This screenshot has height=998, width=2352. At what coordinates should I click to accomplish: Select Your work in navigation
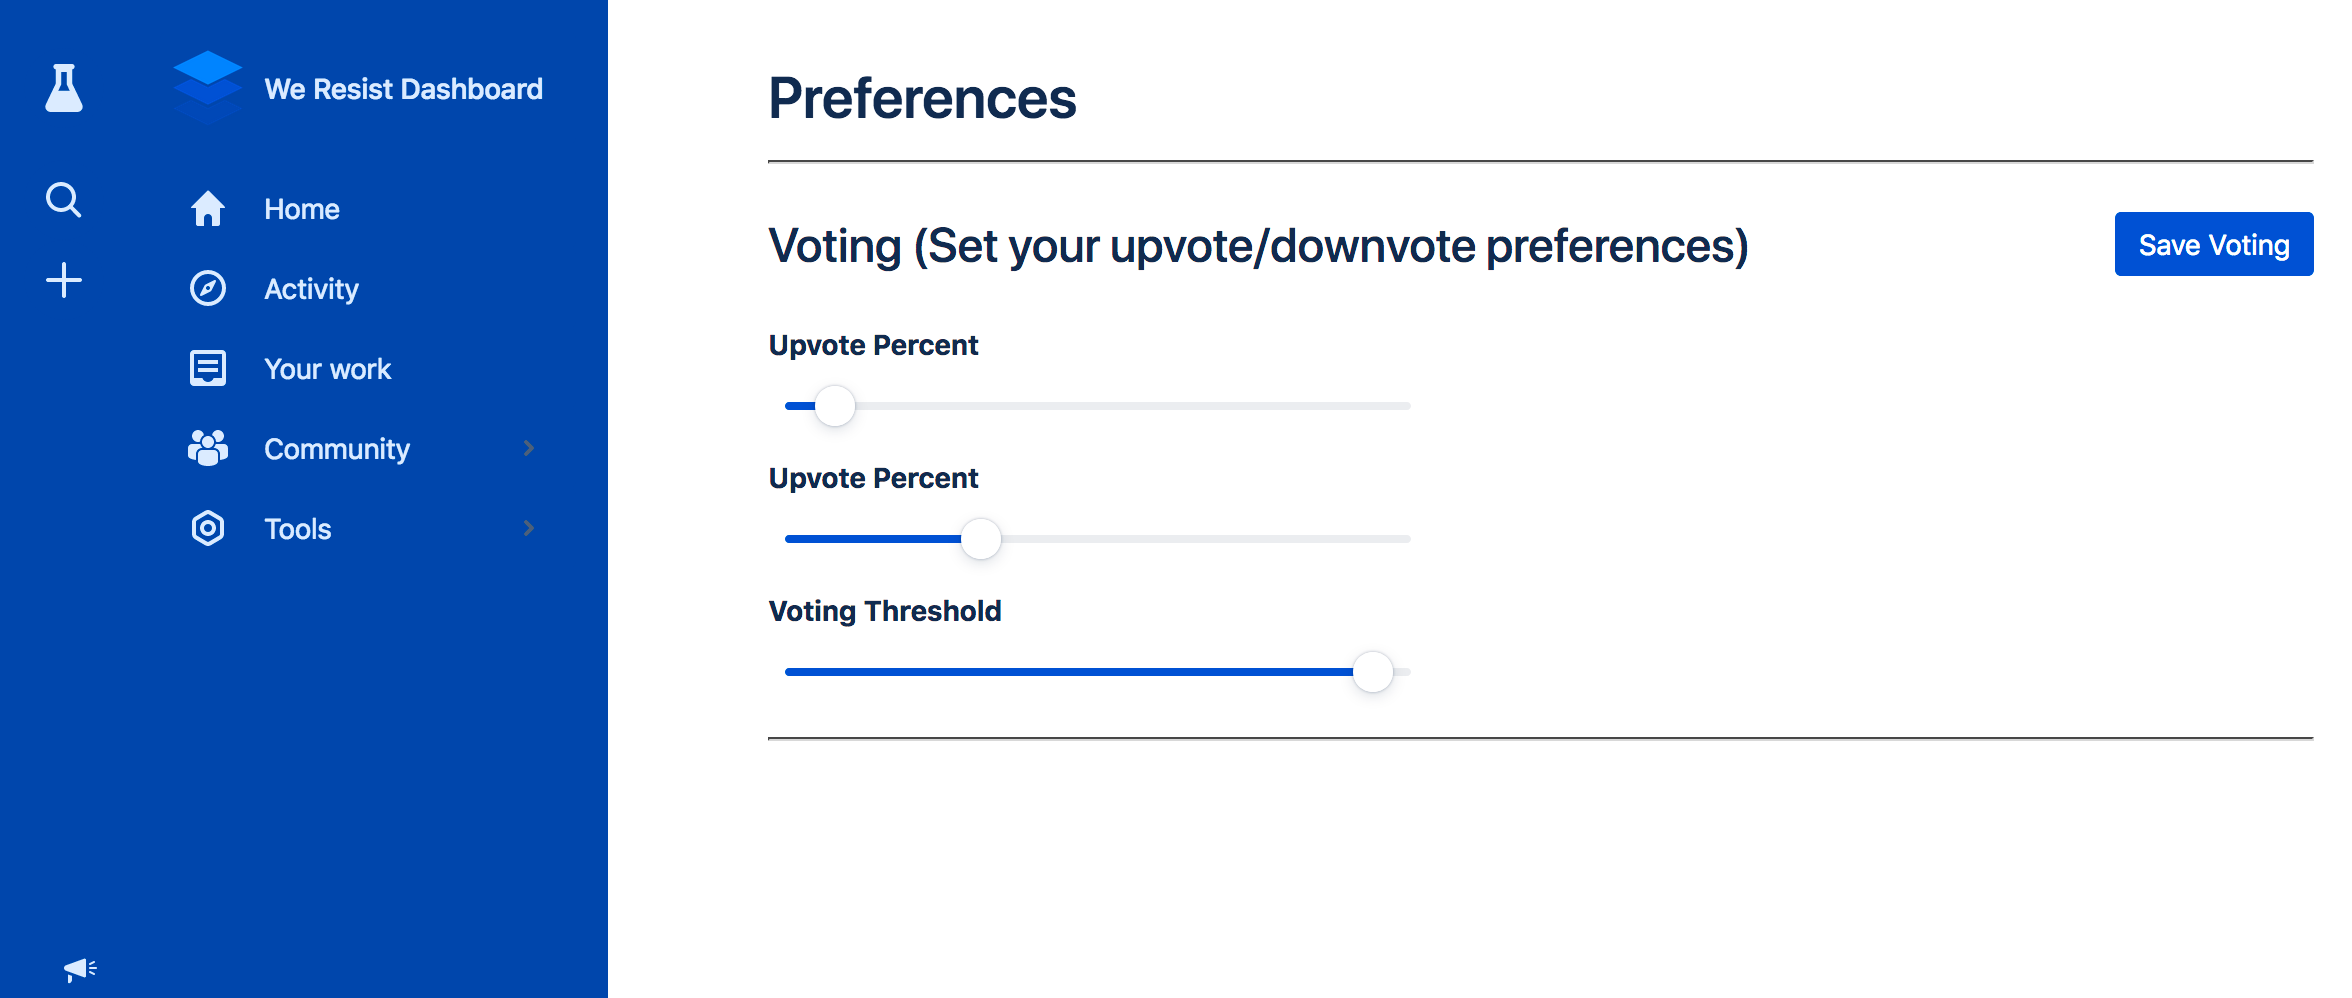(327, 369)
